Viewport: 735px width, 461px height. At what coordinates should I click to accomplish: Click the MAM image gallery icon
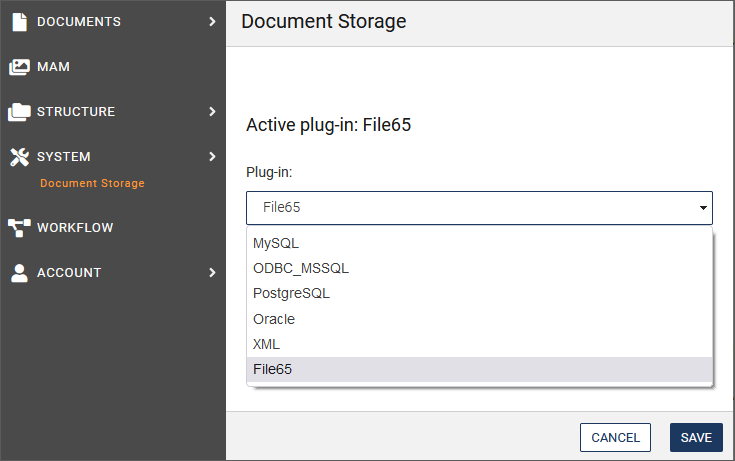19,67
